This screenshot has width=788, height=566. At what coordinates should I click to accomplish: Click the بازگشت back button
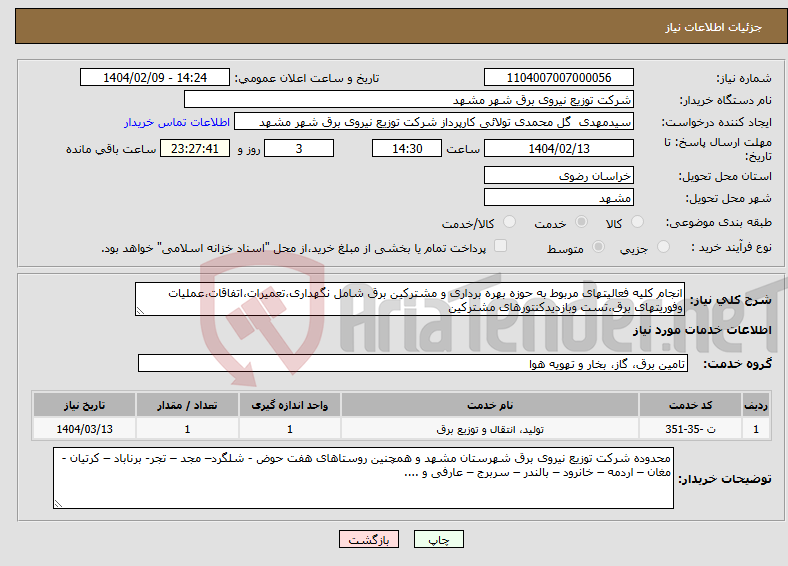(x=369, y=539)
